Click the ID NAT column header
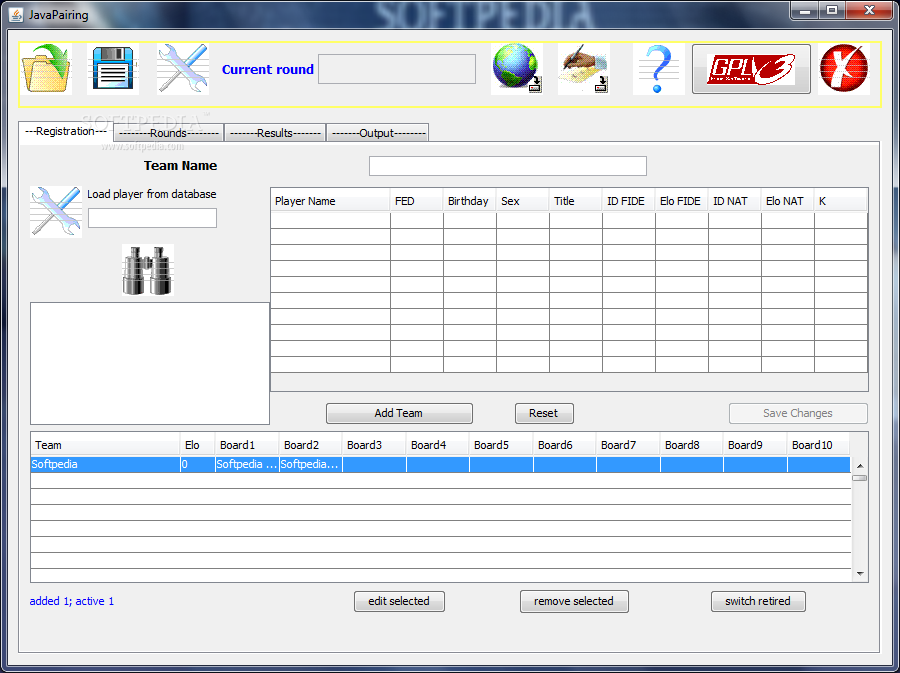The image size is (900, 673). coord(735,201)
